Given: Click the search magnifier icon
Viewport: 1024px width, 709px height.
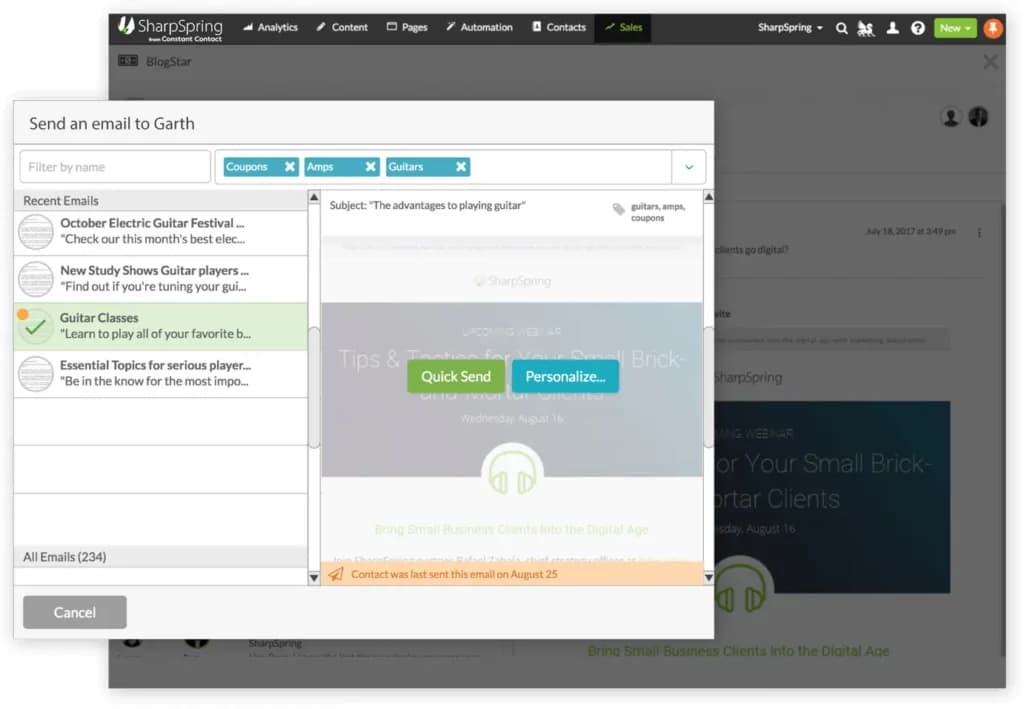Looking at the screenshot, I should pos(842,28).
